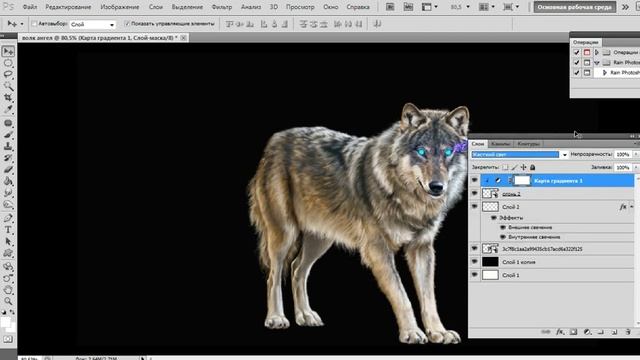The image size is (640, 360).
Task: Hide Внутреннее свечение effect
Action: tap(503, 237)
